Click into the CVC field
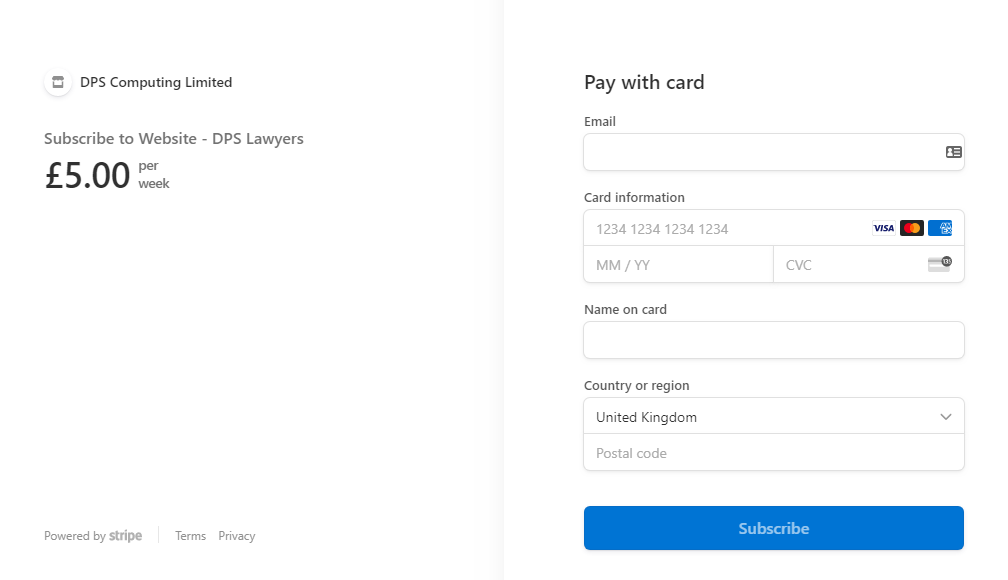This screenshot has width=1008, height=580. [868, 264]
